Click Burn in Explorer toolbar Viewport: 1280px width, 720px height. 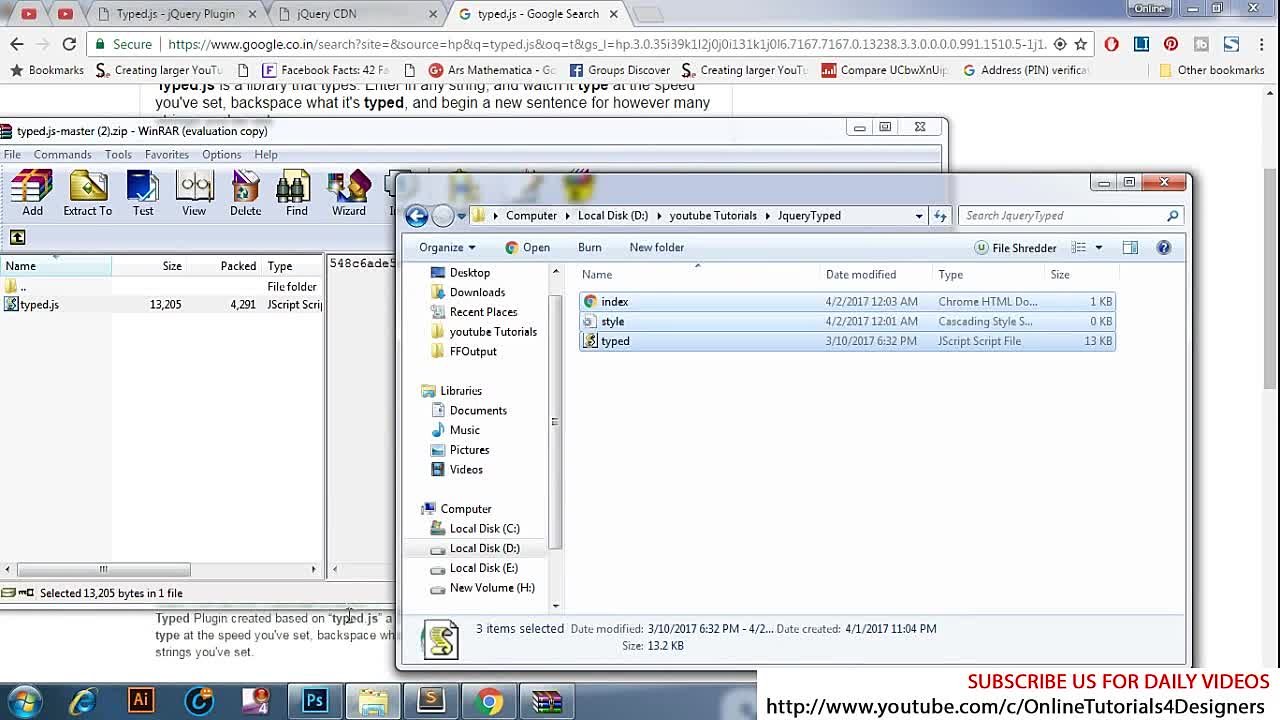point(590,247)
